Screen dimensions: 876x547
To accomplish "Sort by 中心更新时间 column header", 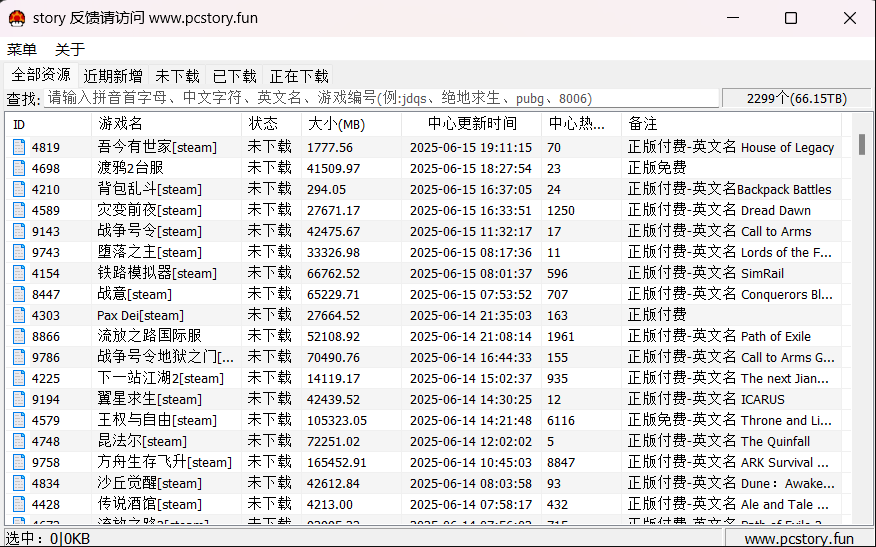I will click(x=471, y=124).
